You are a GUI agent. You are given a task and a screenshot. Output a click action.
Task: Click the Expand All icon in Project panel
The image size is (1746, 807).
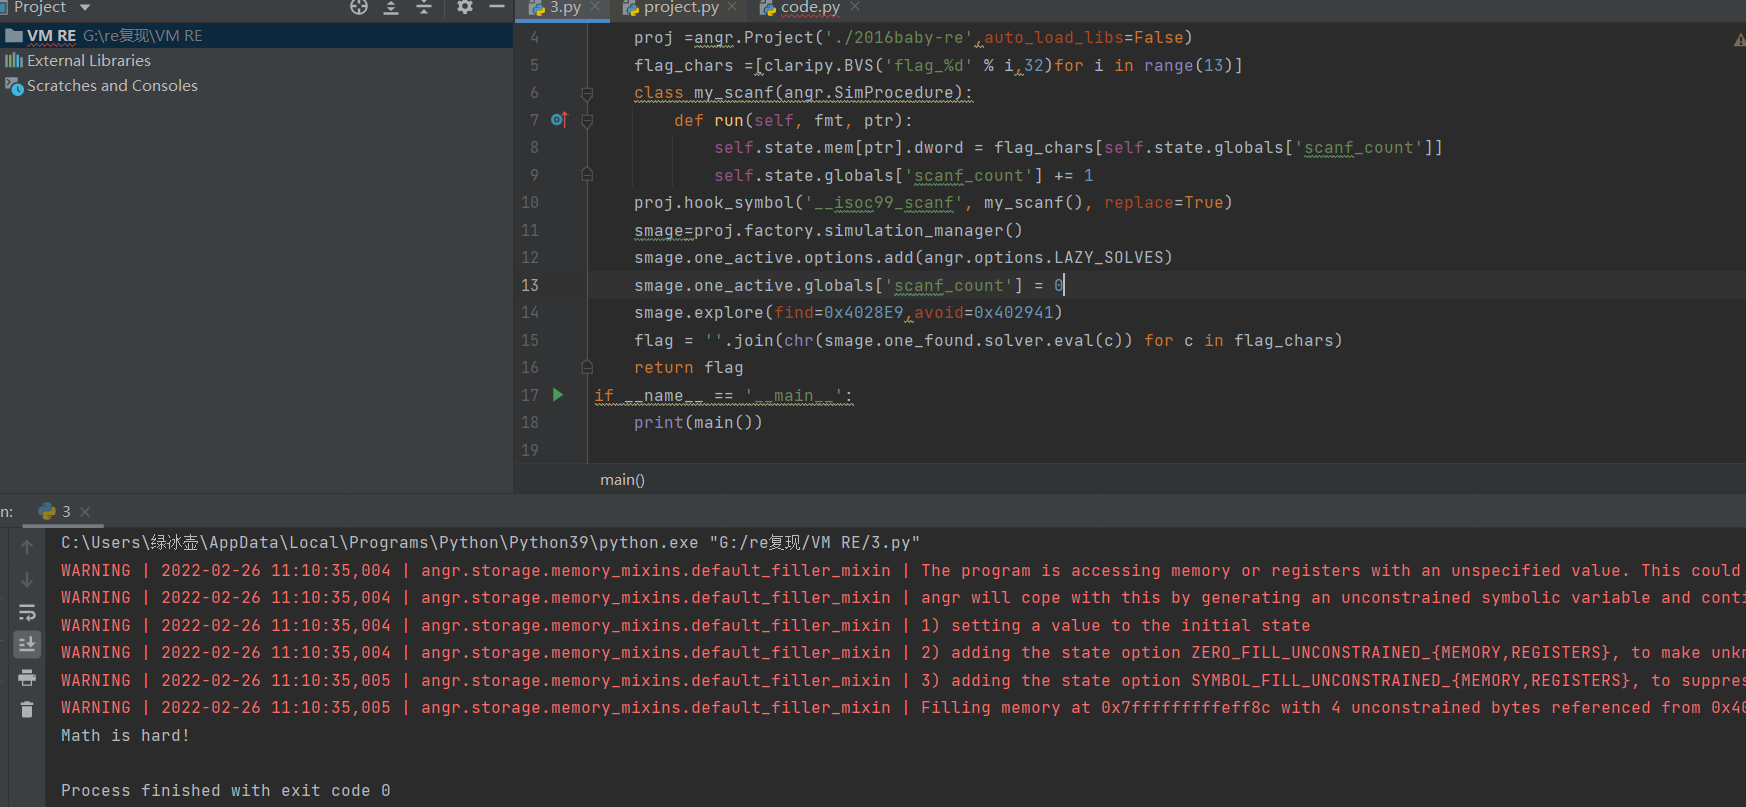point(391,7)
